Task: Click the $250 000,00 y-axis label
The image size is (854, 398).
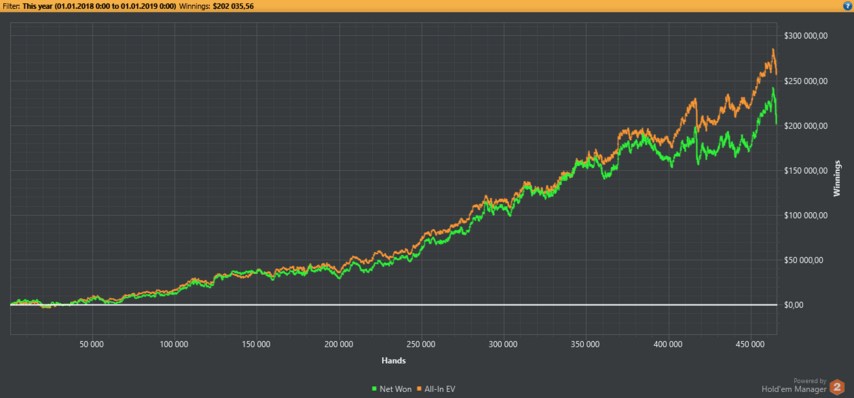Action: pos(806,81)
